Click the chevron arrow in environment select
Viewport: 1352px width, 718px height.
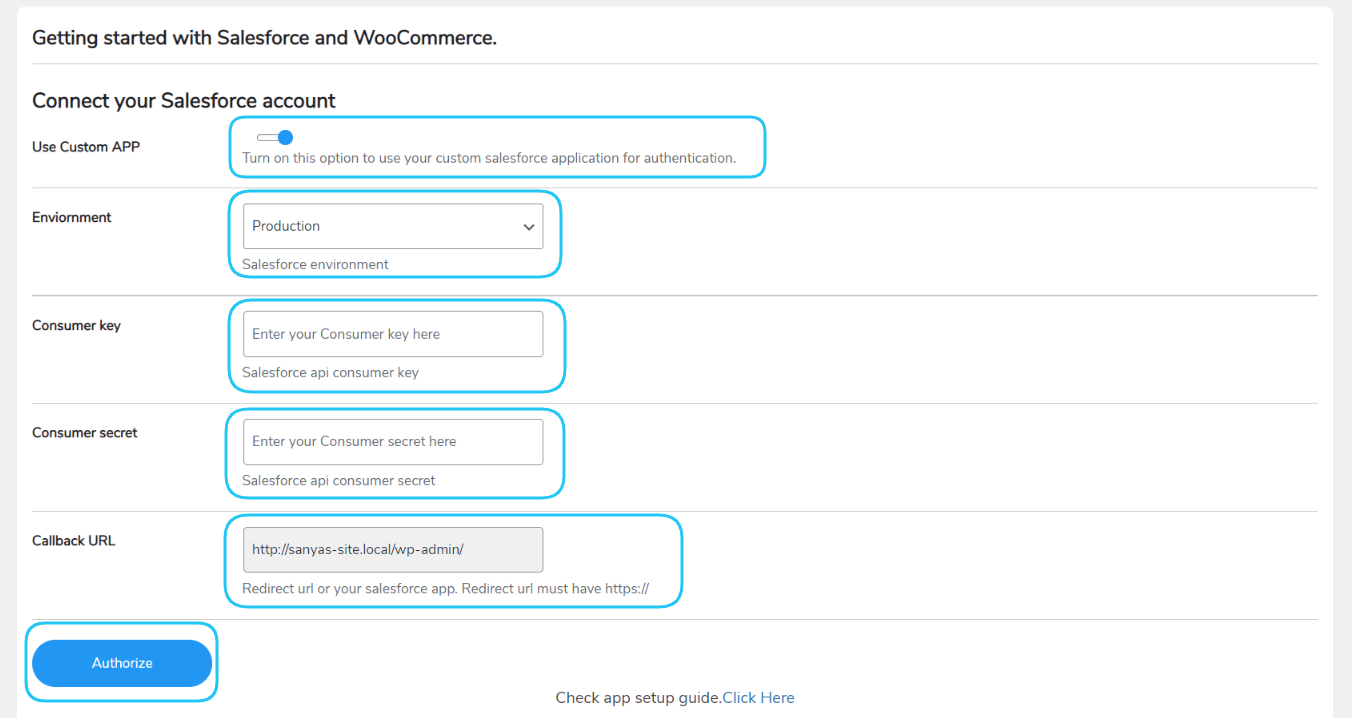click(x=529, y=227)
